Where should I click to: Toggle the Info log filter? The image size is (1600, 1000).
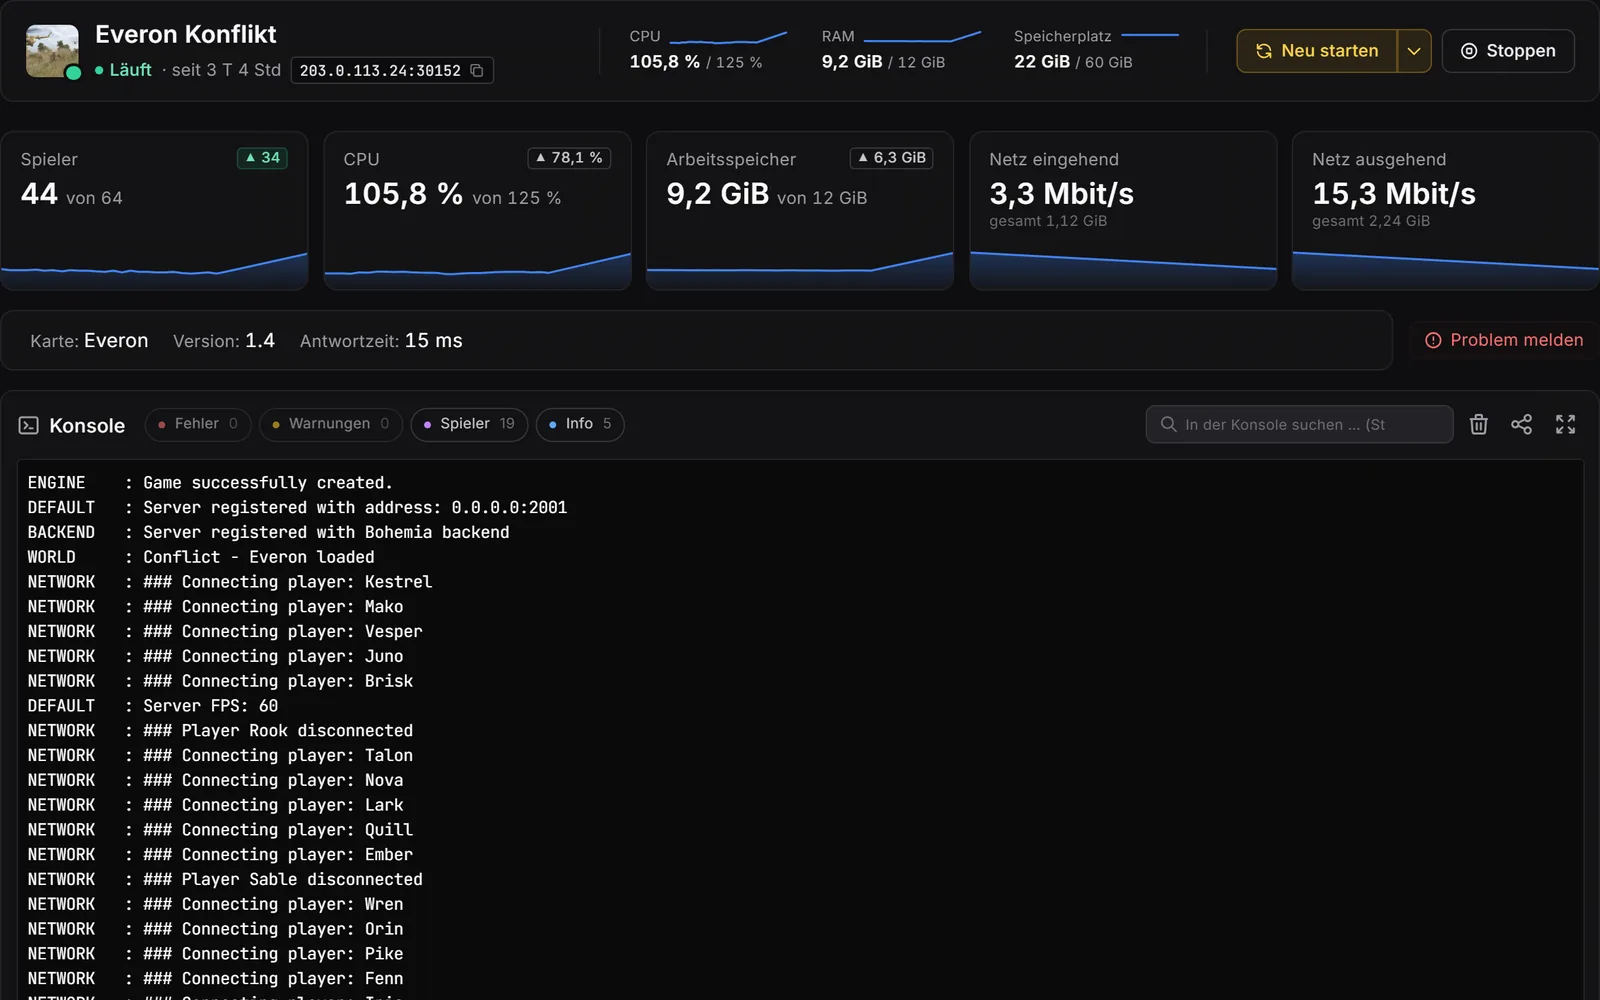(580, 424)
